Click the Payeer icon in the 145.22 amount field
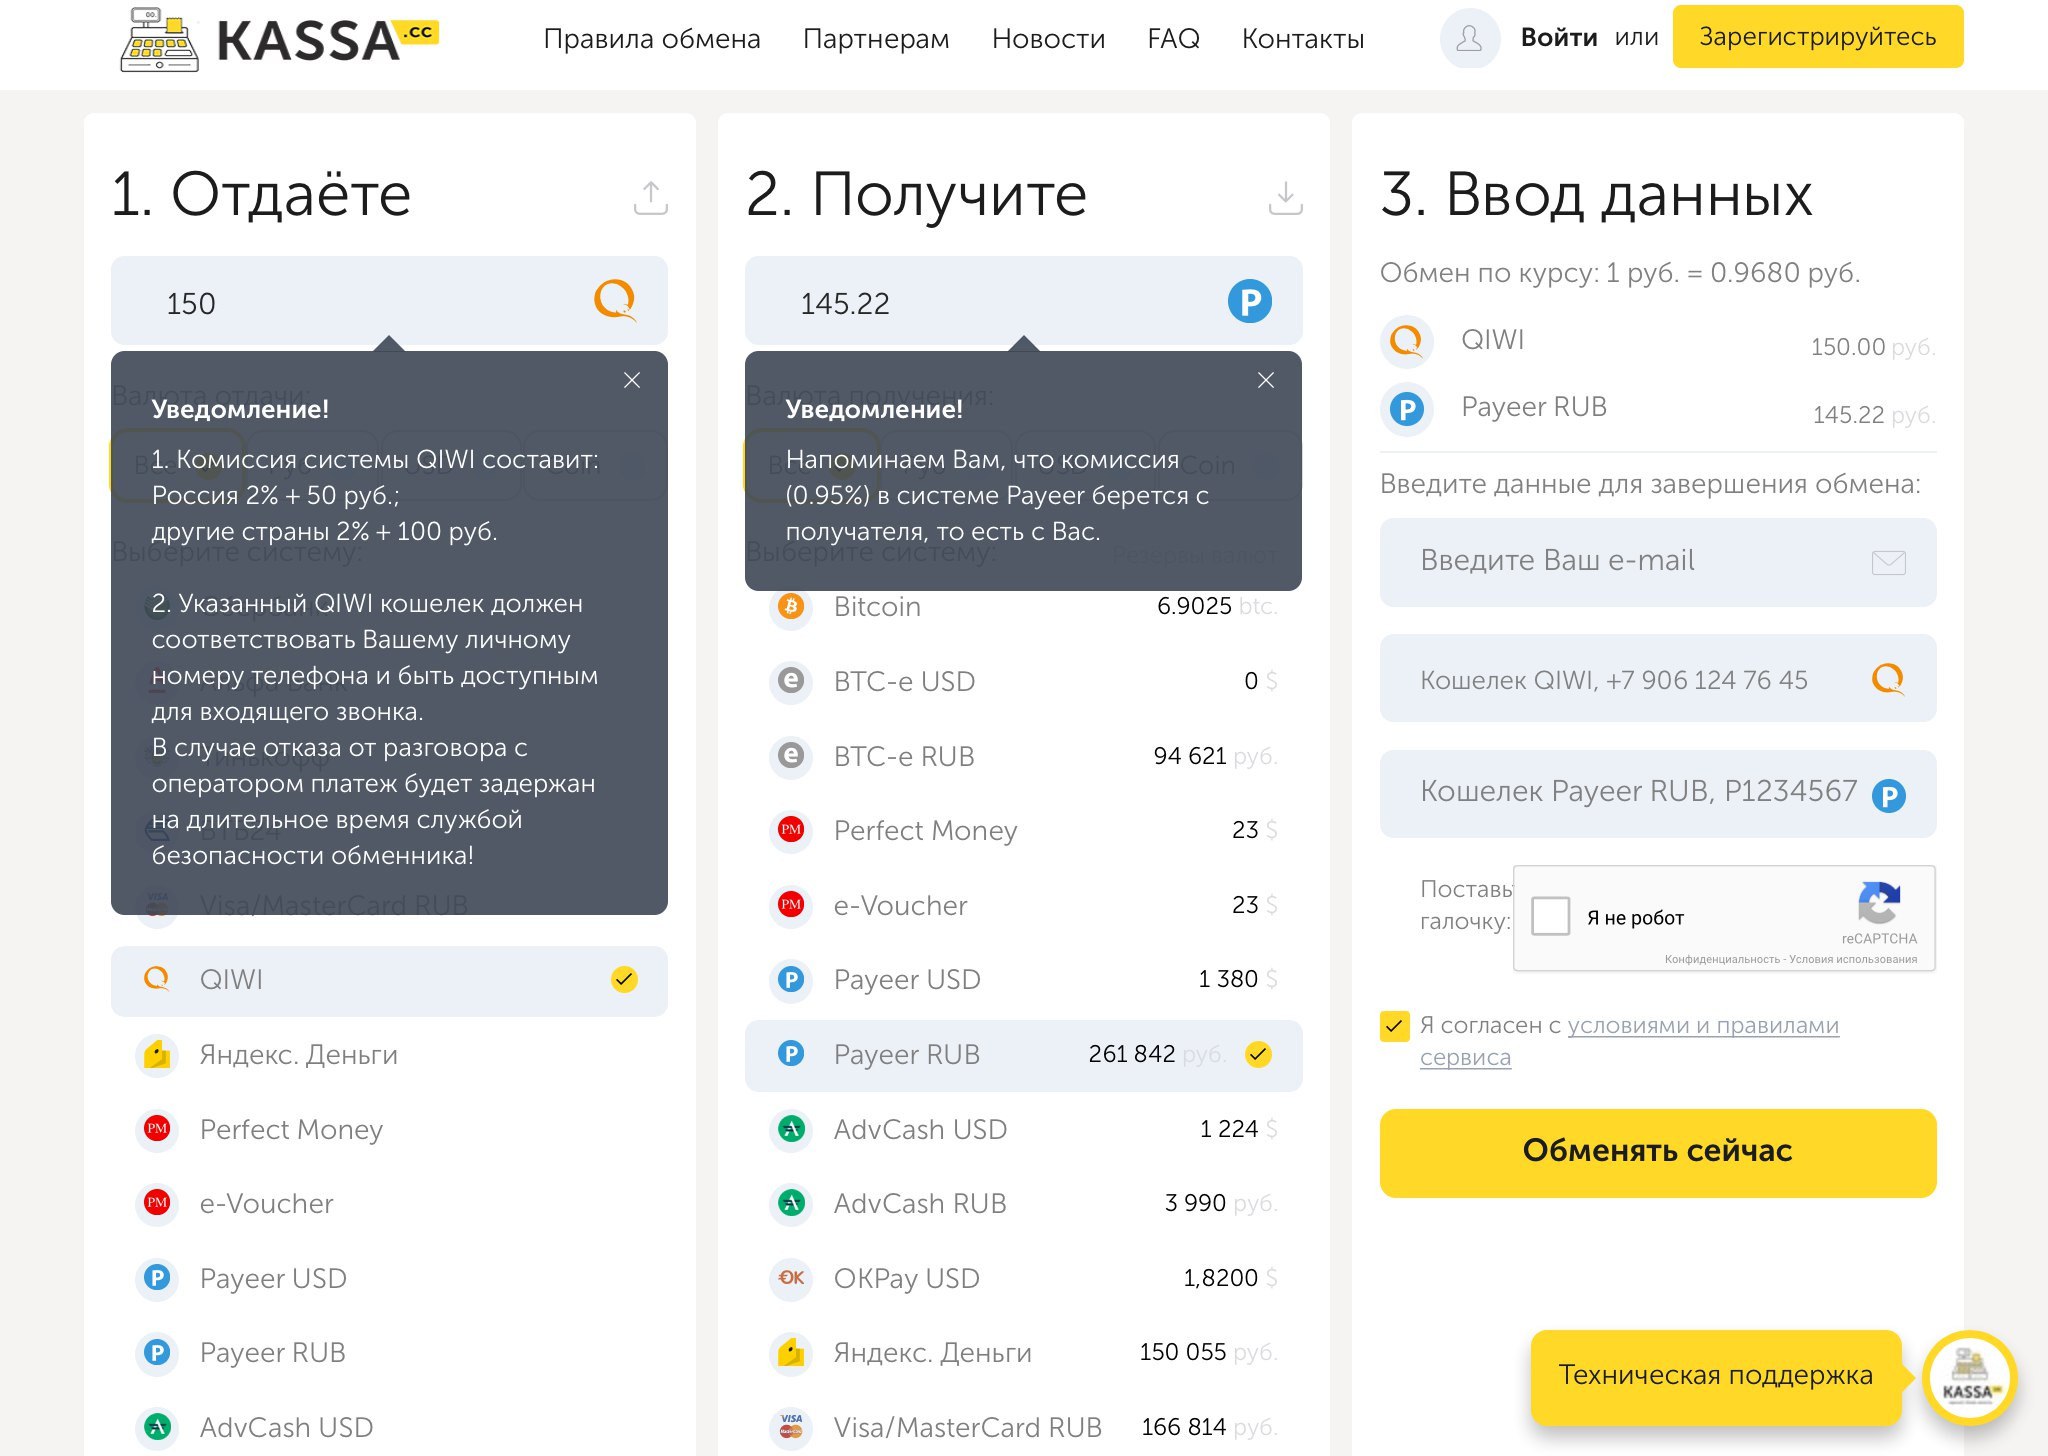This screenshot has height=1456, width=2048. (x=1249, y=301)
